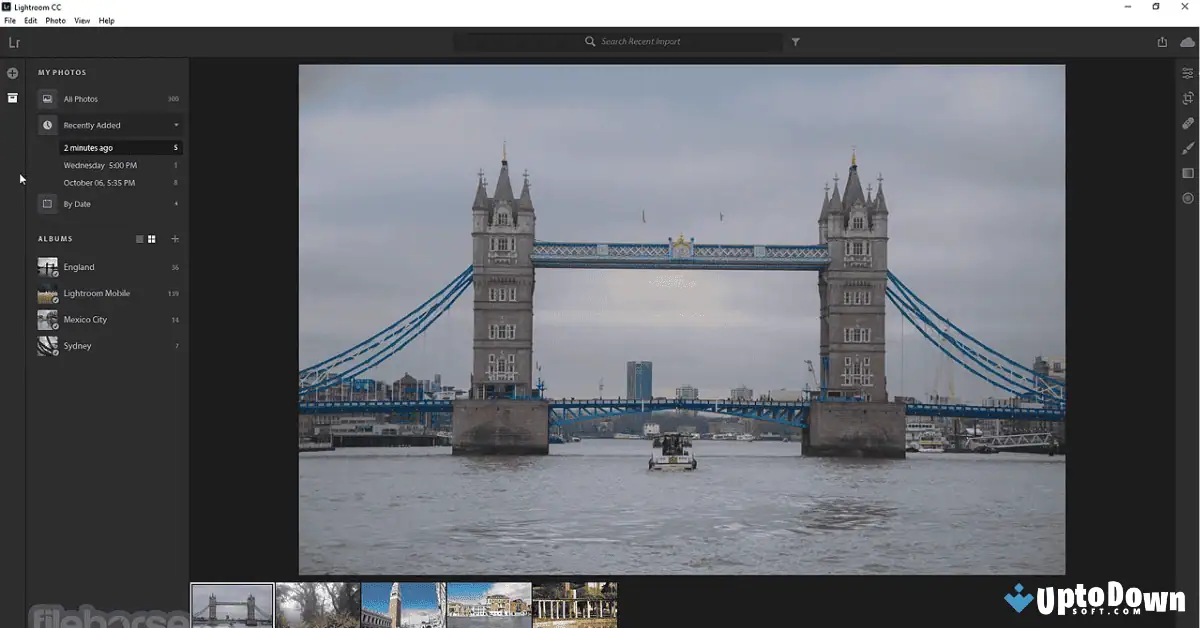Click the Add Photos plus icon

click(x=12, y=72)
